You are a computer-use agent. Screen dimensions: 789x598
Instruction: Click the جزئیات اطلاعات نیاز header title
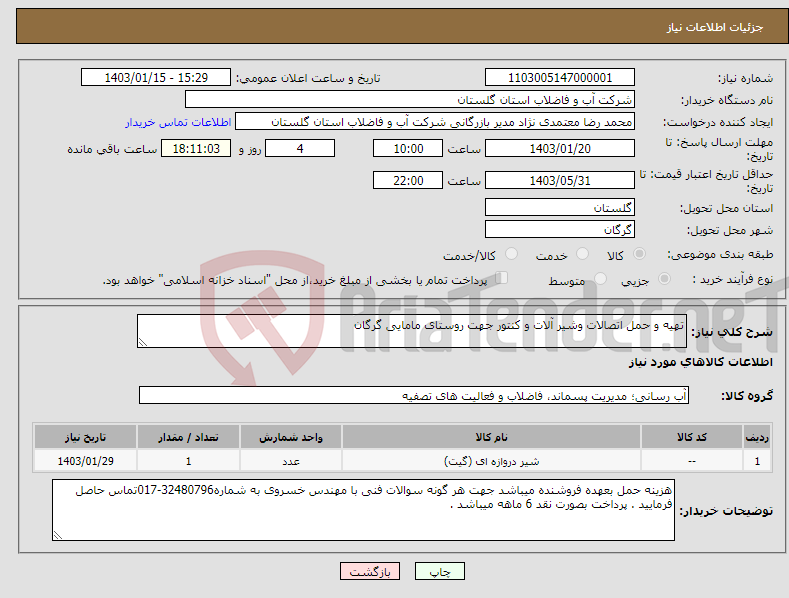pos(715,27)
